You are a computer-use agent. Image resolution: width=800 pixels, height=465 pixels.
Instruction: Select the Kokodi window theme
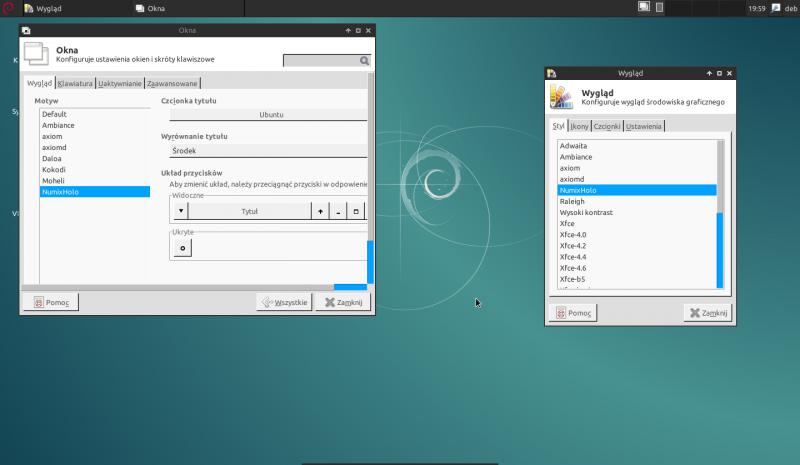click(x=54, y=169)
